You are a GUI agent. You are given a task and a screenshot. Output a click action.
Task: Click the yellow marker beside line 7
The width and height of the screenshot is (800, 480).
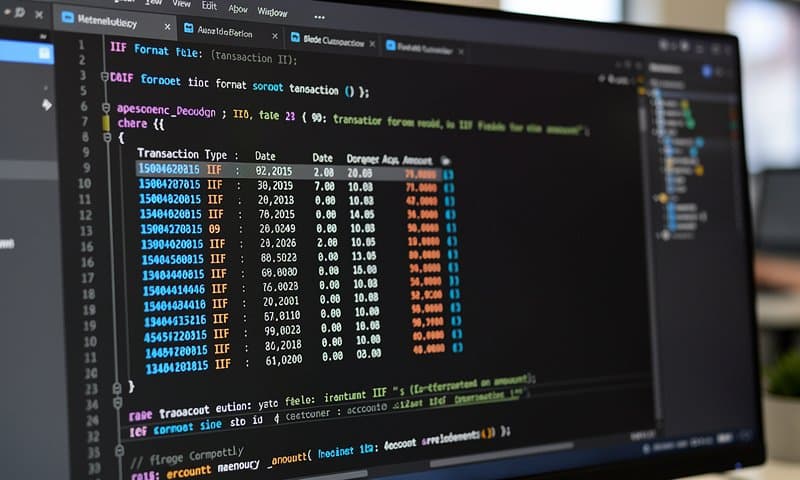[x=107, y=122]
